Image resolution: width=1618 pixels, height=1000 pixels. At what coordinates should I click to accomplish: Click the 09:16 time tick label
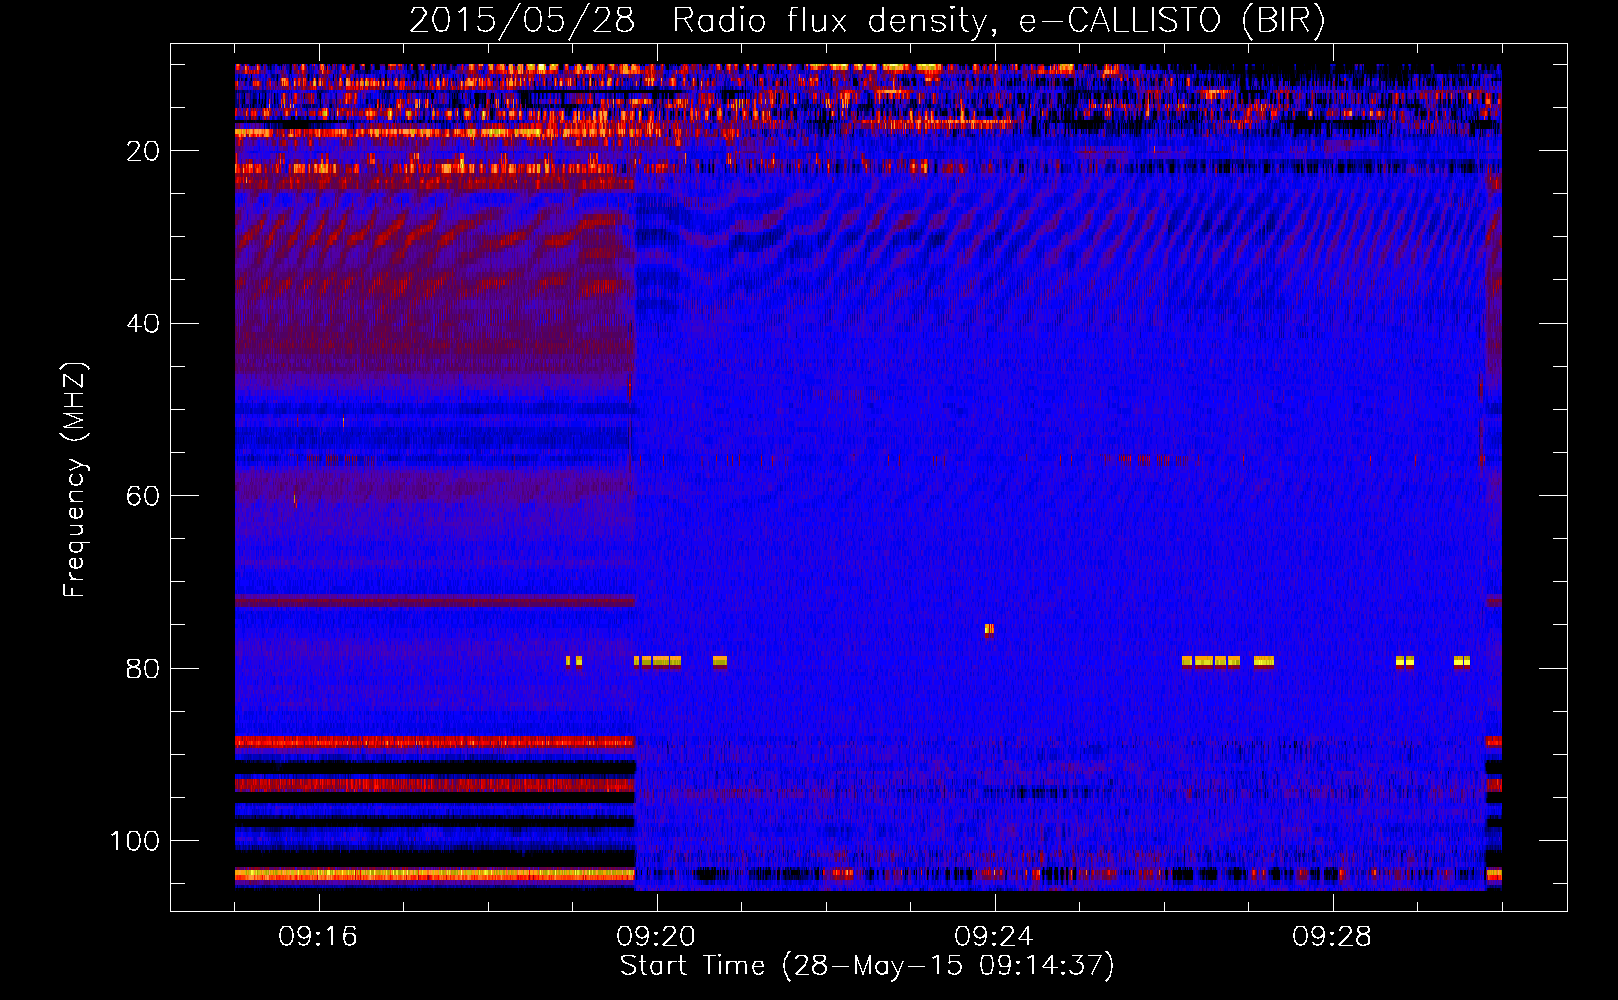point(318,937)
